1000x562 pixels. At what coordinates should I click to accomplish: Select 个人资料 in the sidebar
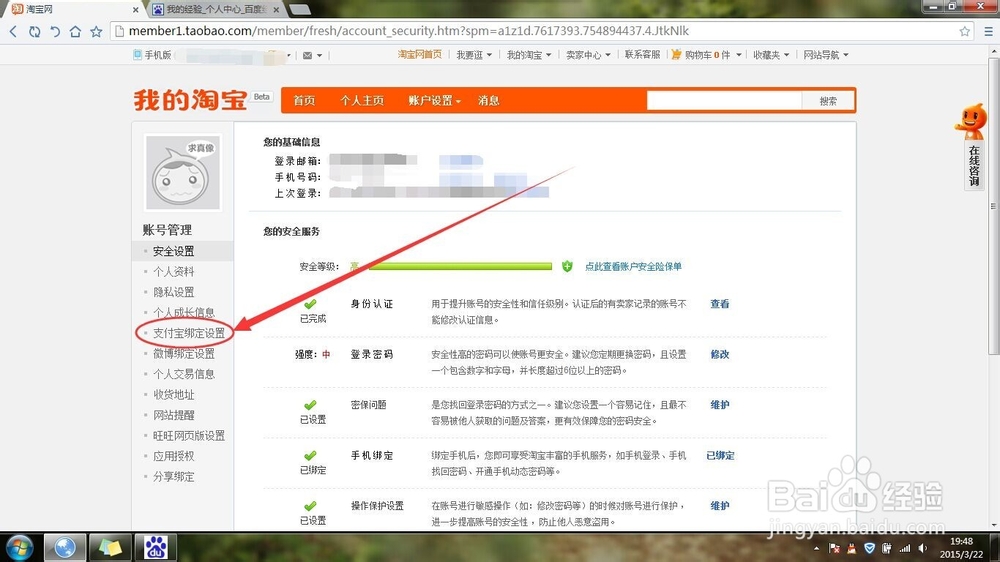[173, 272]
